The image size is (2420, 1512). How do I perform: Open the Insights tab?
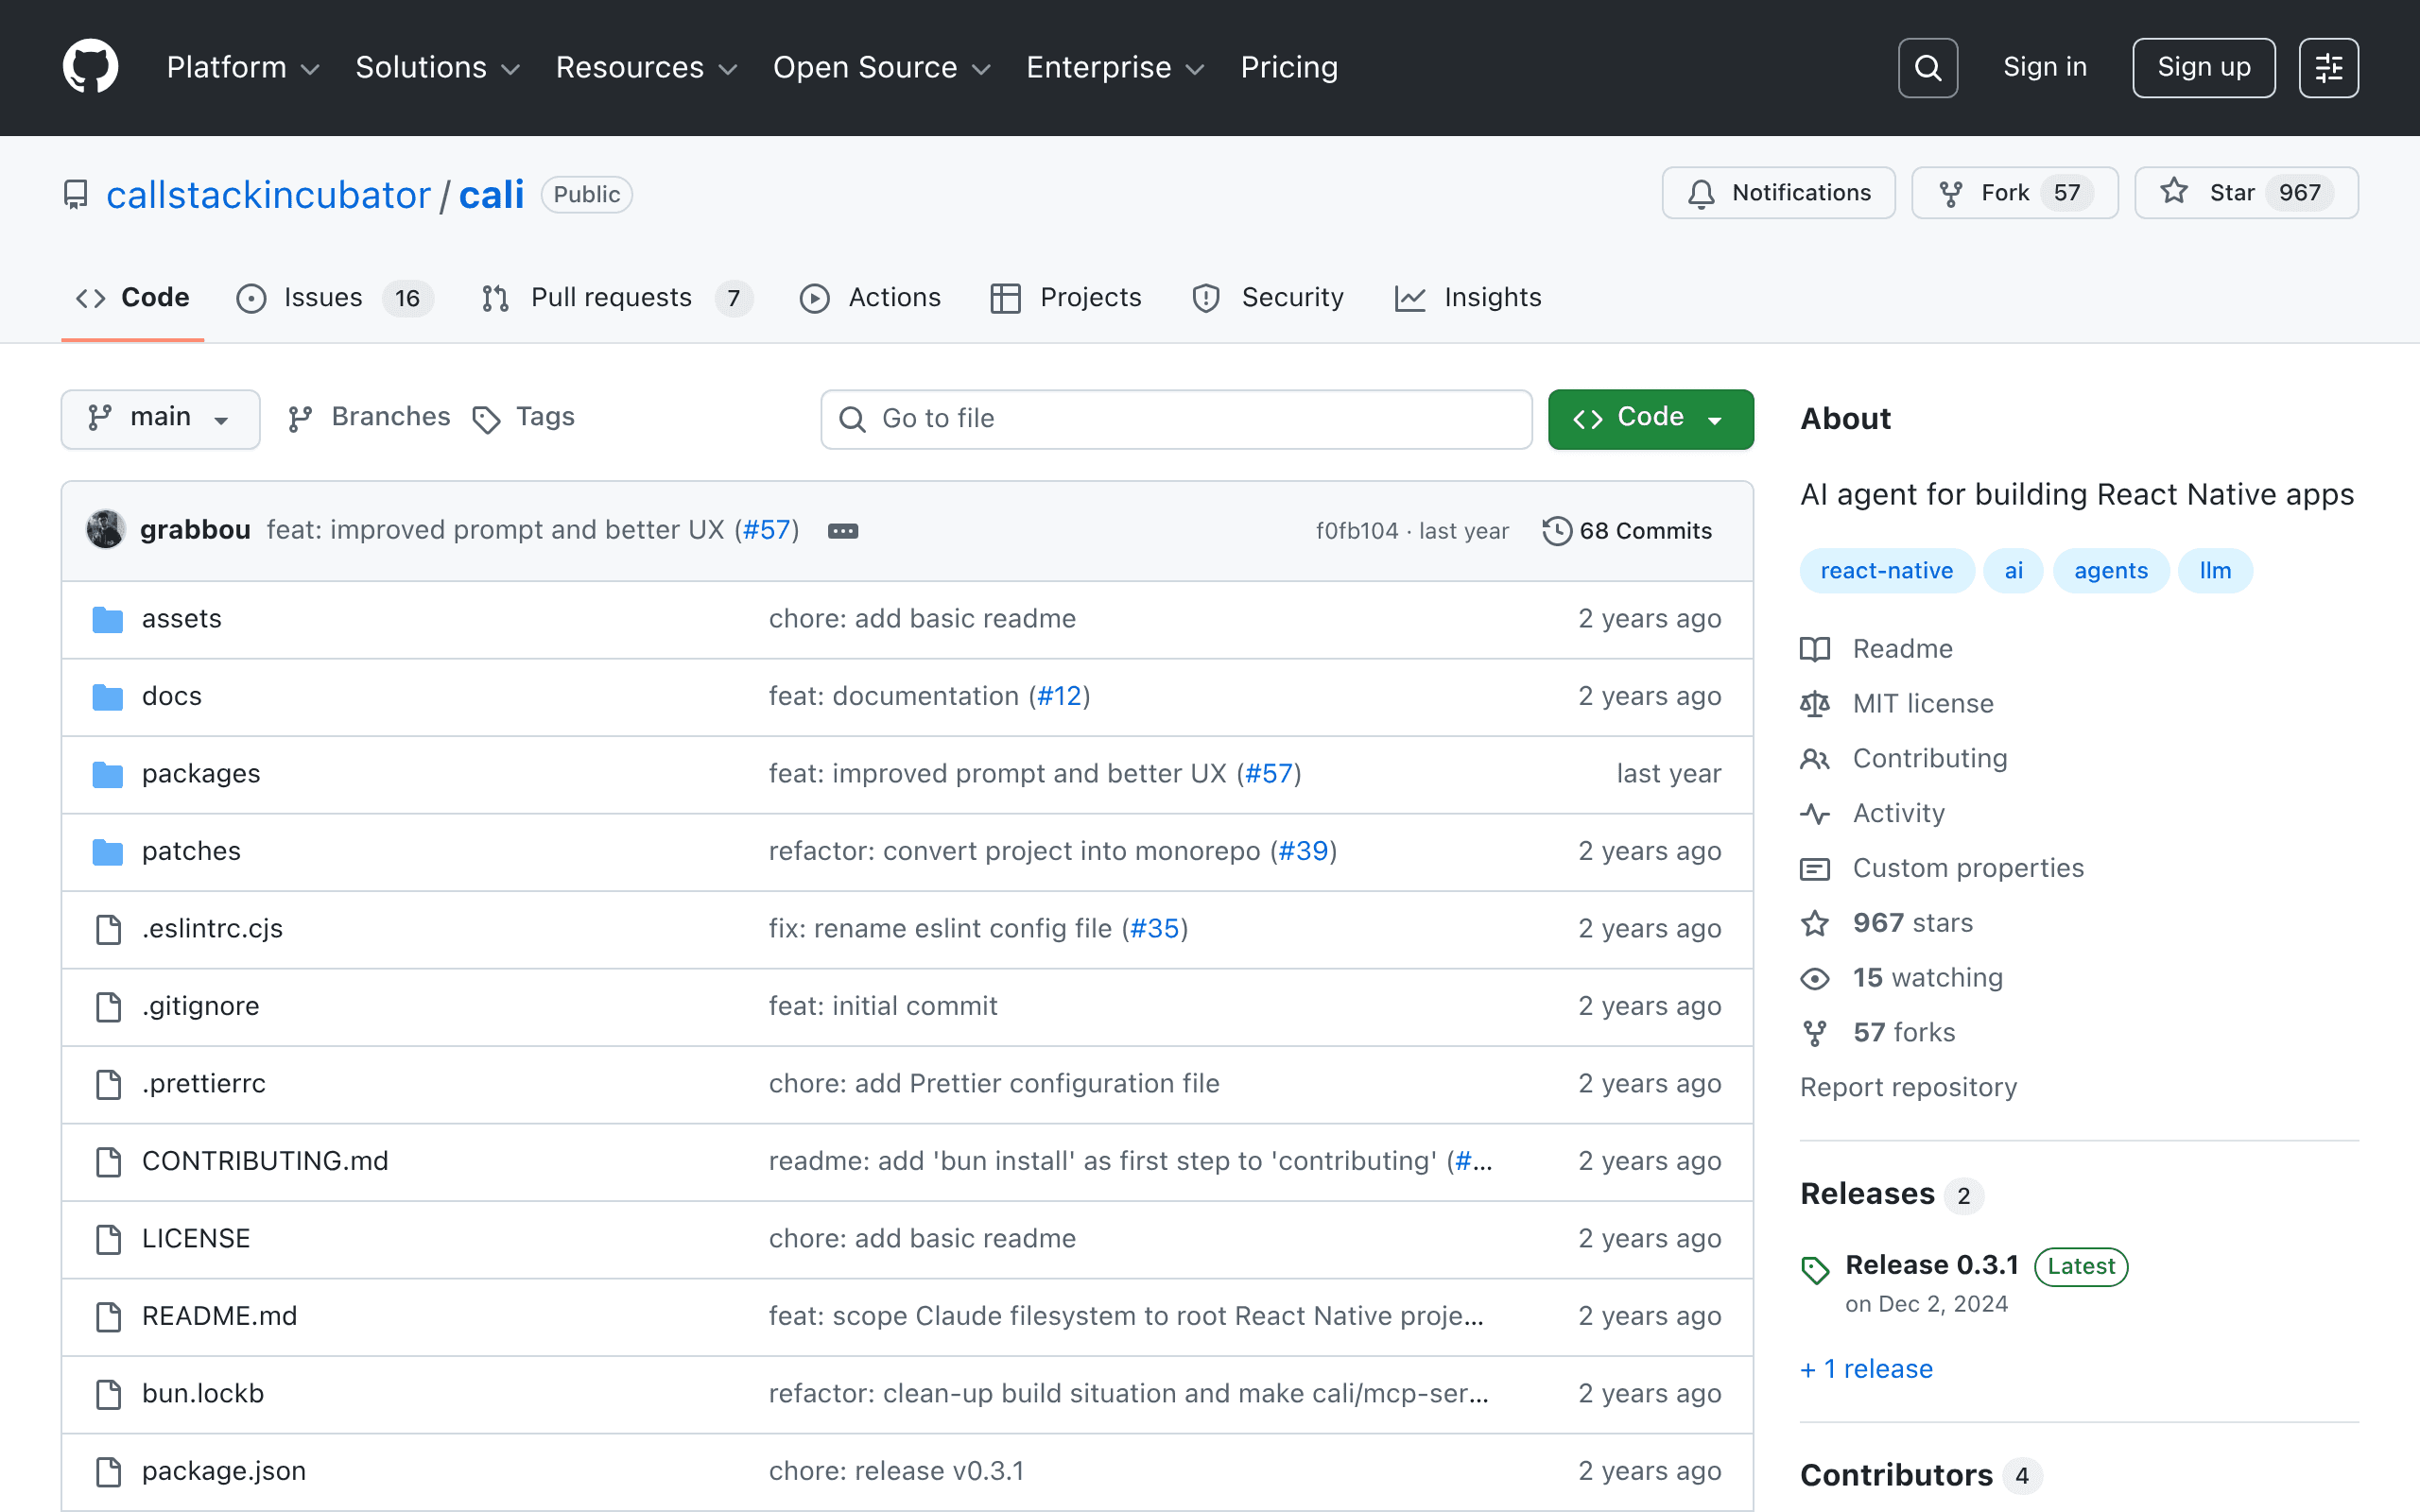(1468, 298)
